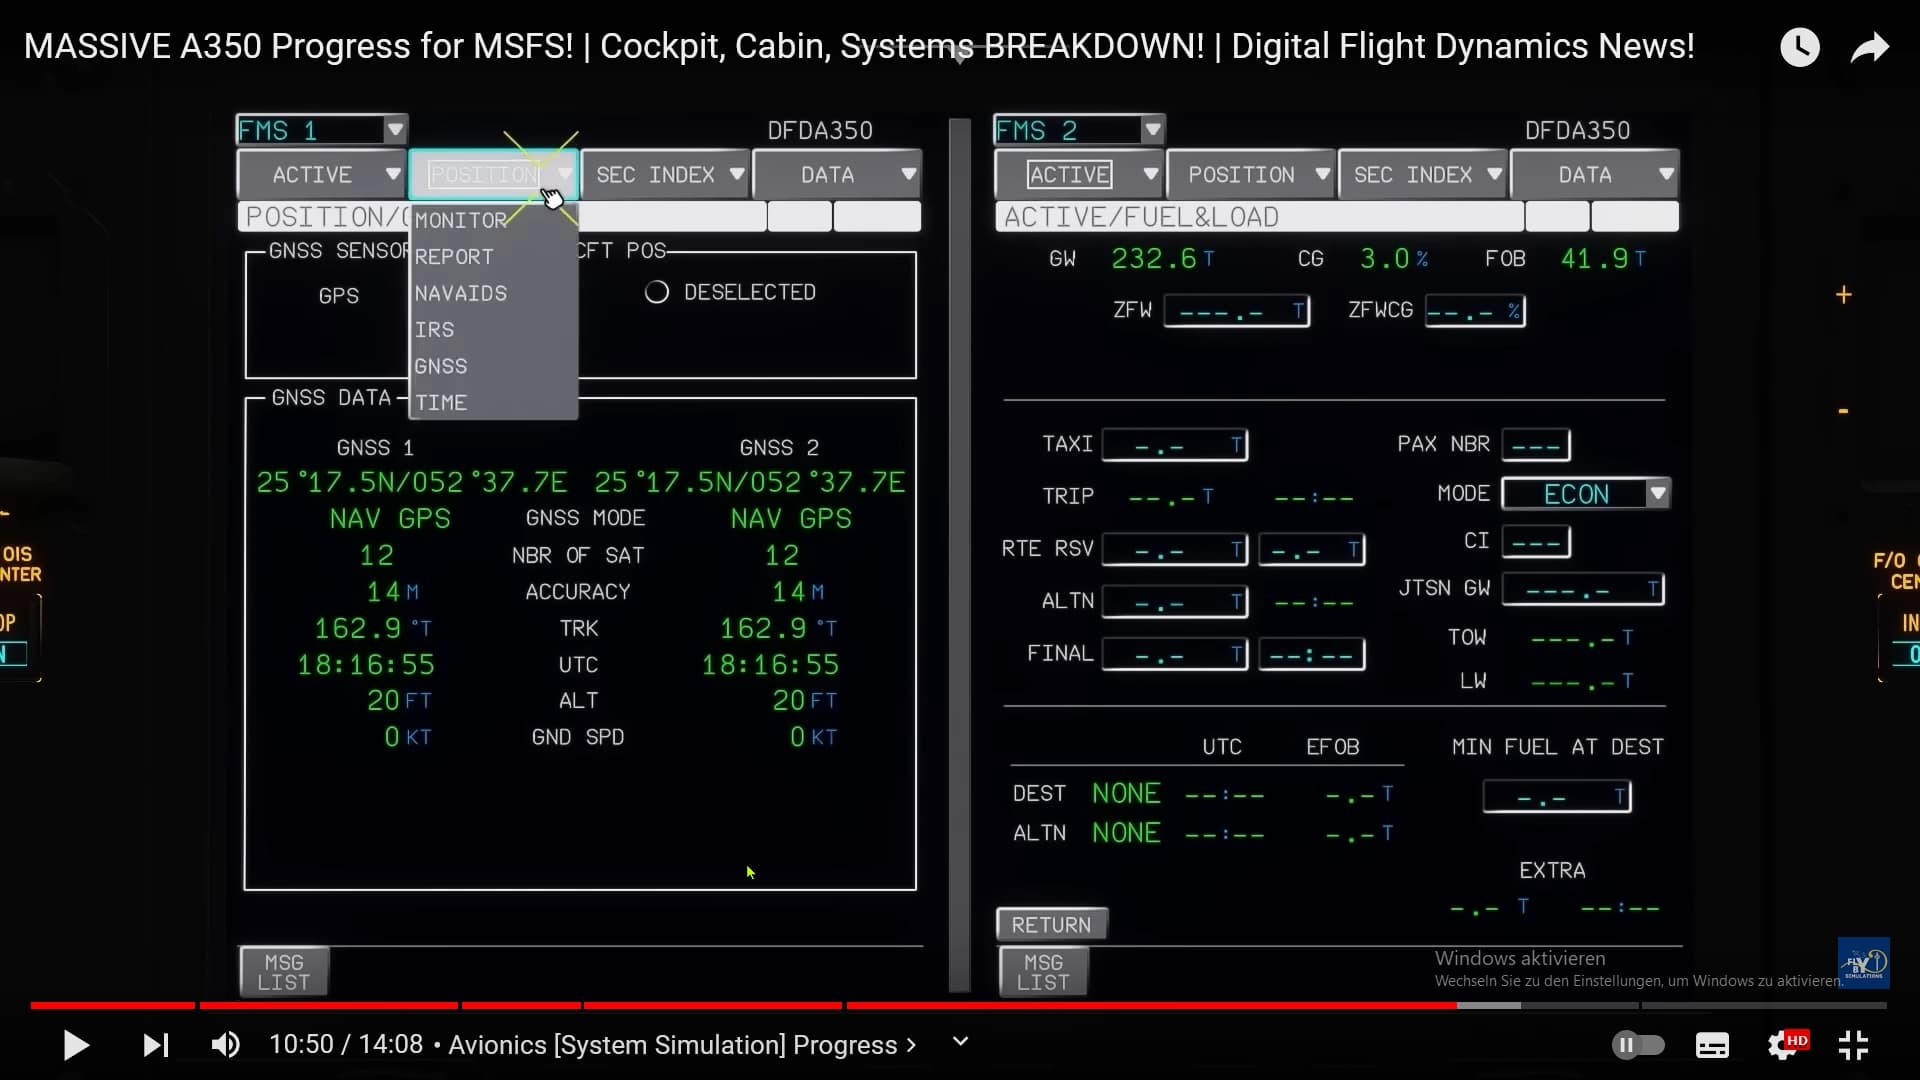
Task: Click the Watch Later clock icon
Action: point(1799,47)
